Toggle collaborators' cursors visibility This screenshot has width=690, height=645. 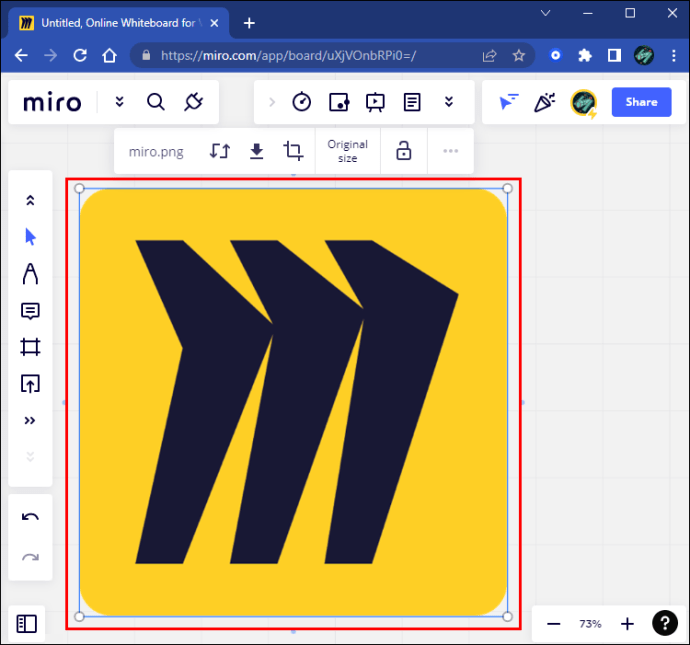pos(509,102)
